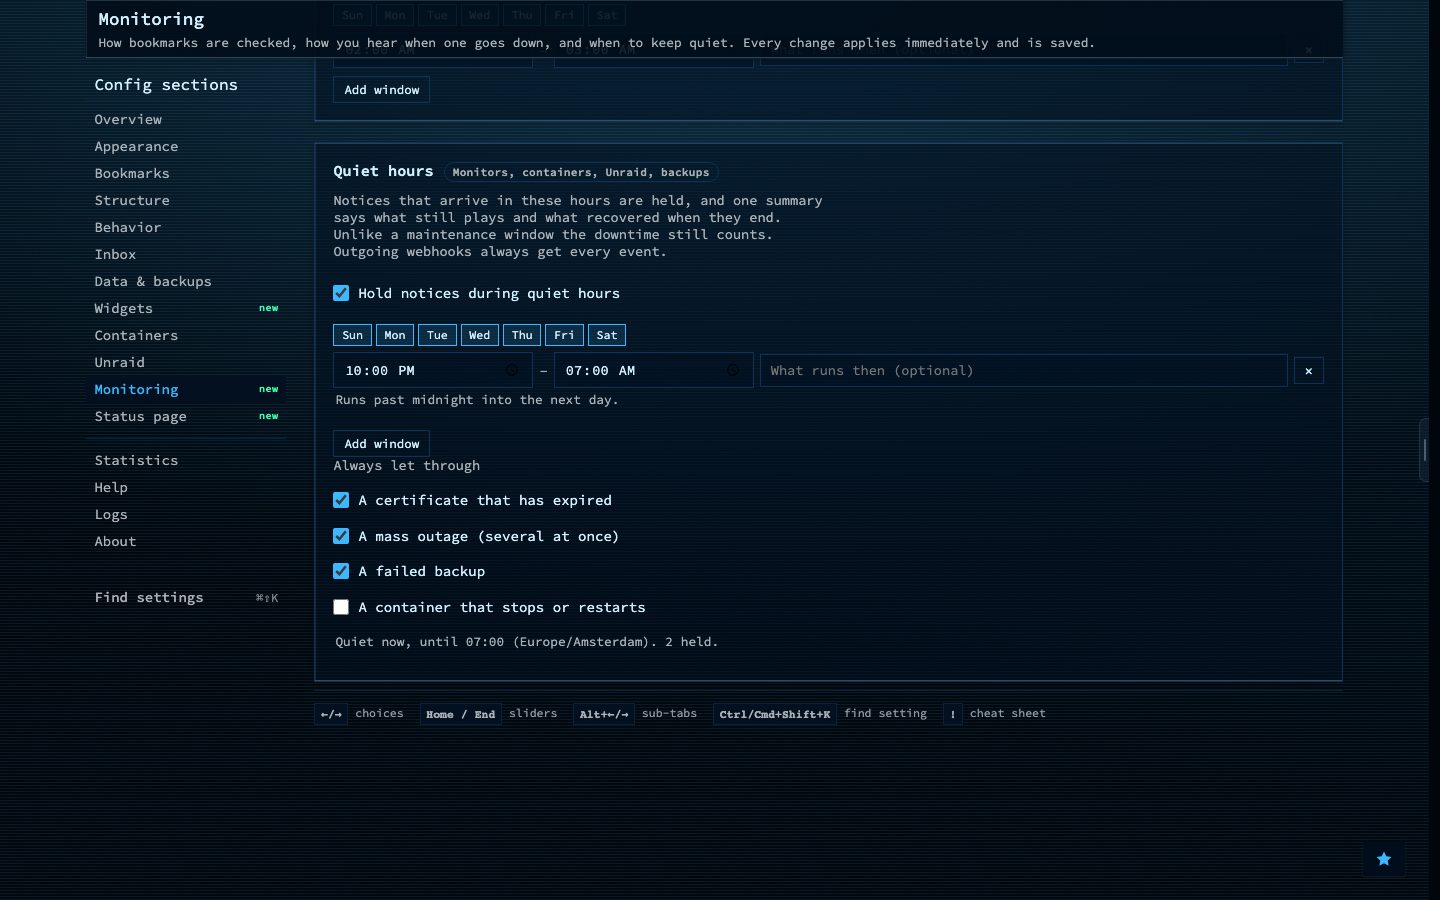Enable container stops or restarts exception
1440x900 pixels.
click(x=341, y=607)
